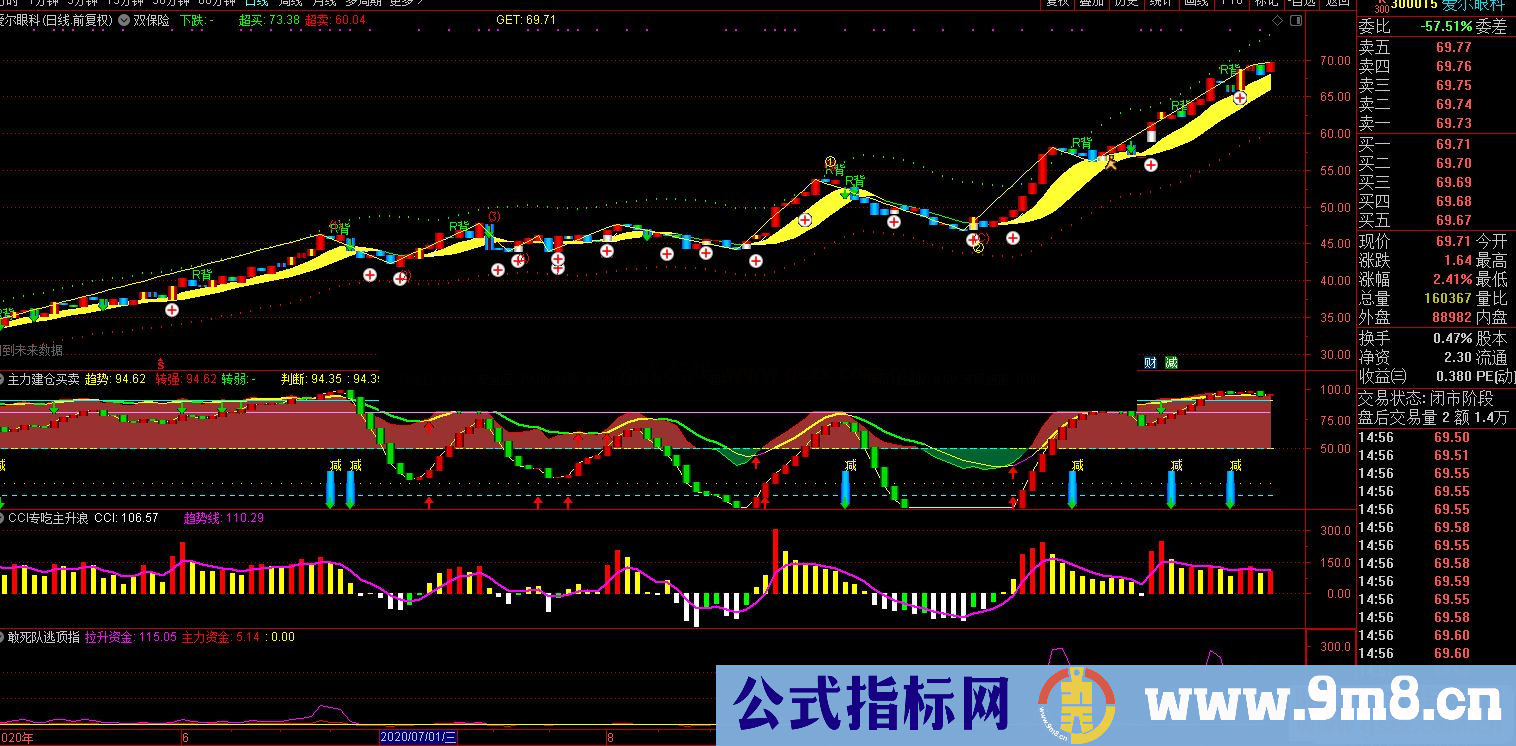Click the 卖一 price 69.73
Viewport: 1516px width, 746px height.
coord(1453,123)
